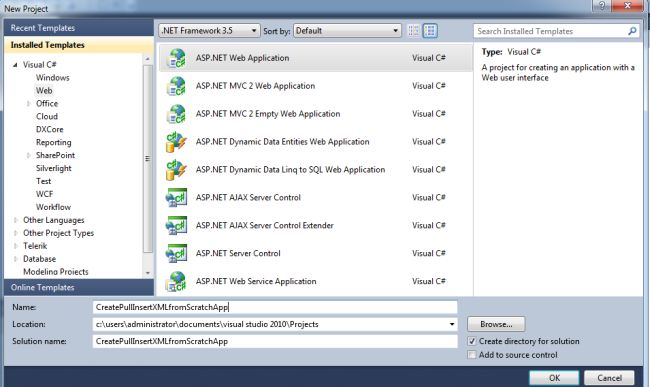The width and height of the screenshot is (650, 387).
Task: Click the OK button
Action: [x=554, y=378]
